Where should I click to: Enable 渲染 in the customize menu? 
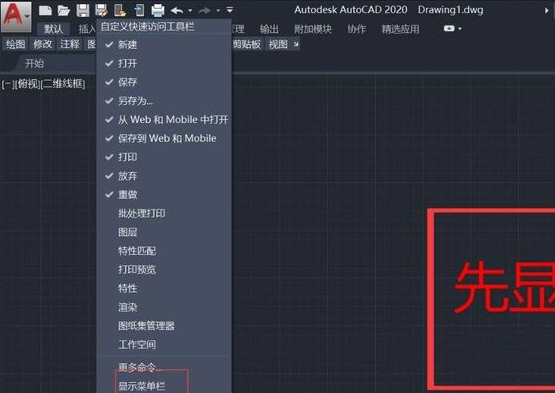point(164,307)
